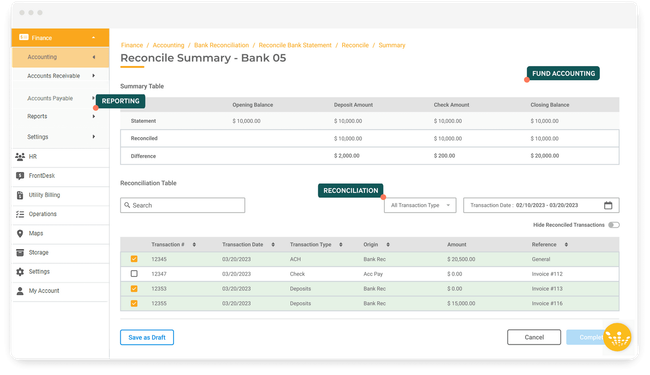Open Reports menu item
650x375 pixels.
coord(37,116)
